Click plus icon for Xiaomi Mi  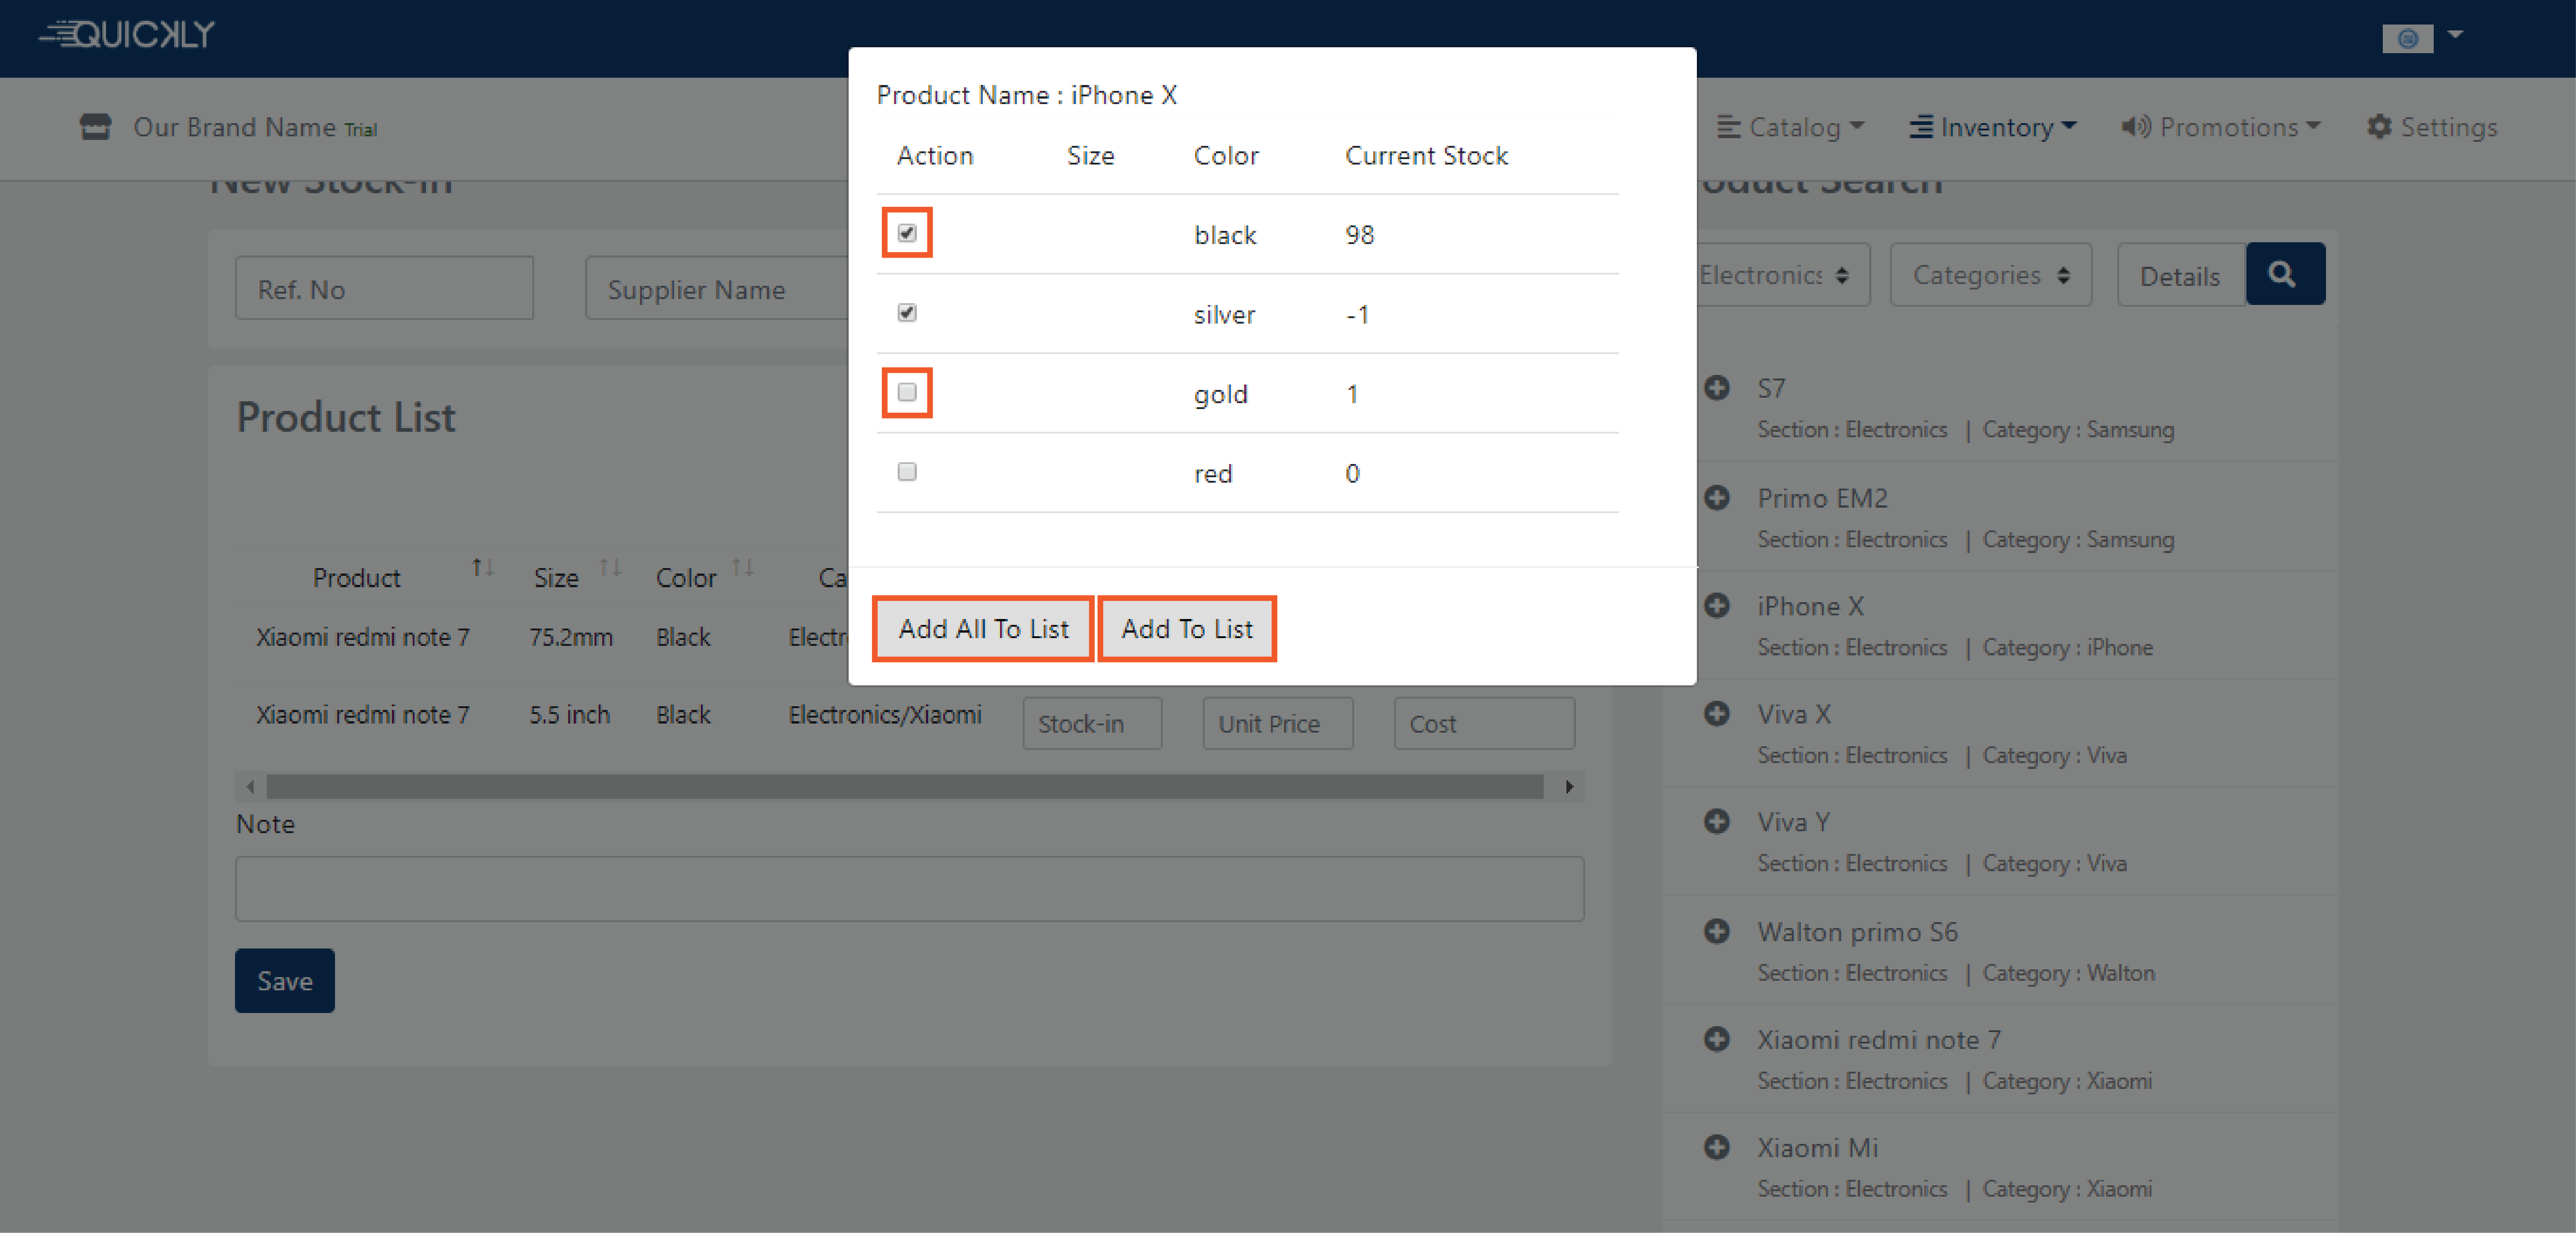pyautogui.click(x=1716, y=1147)
